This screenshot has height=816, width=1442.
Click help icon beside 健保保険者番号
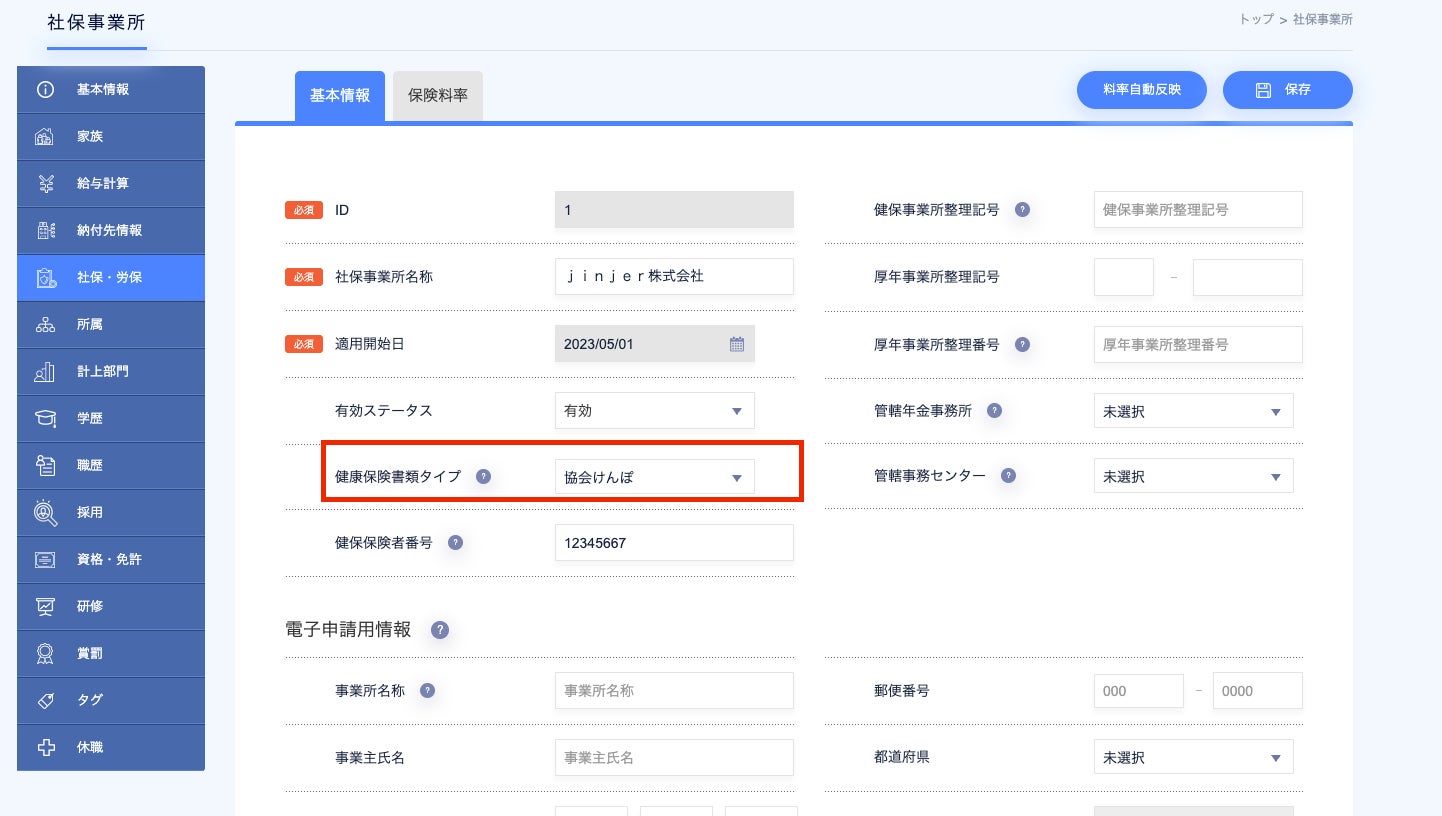tap(455, 543)
